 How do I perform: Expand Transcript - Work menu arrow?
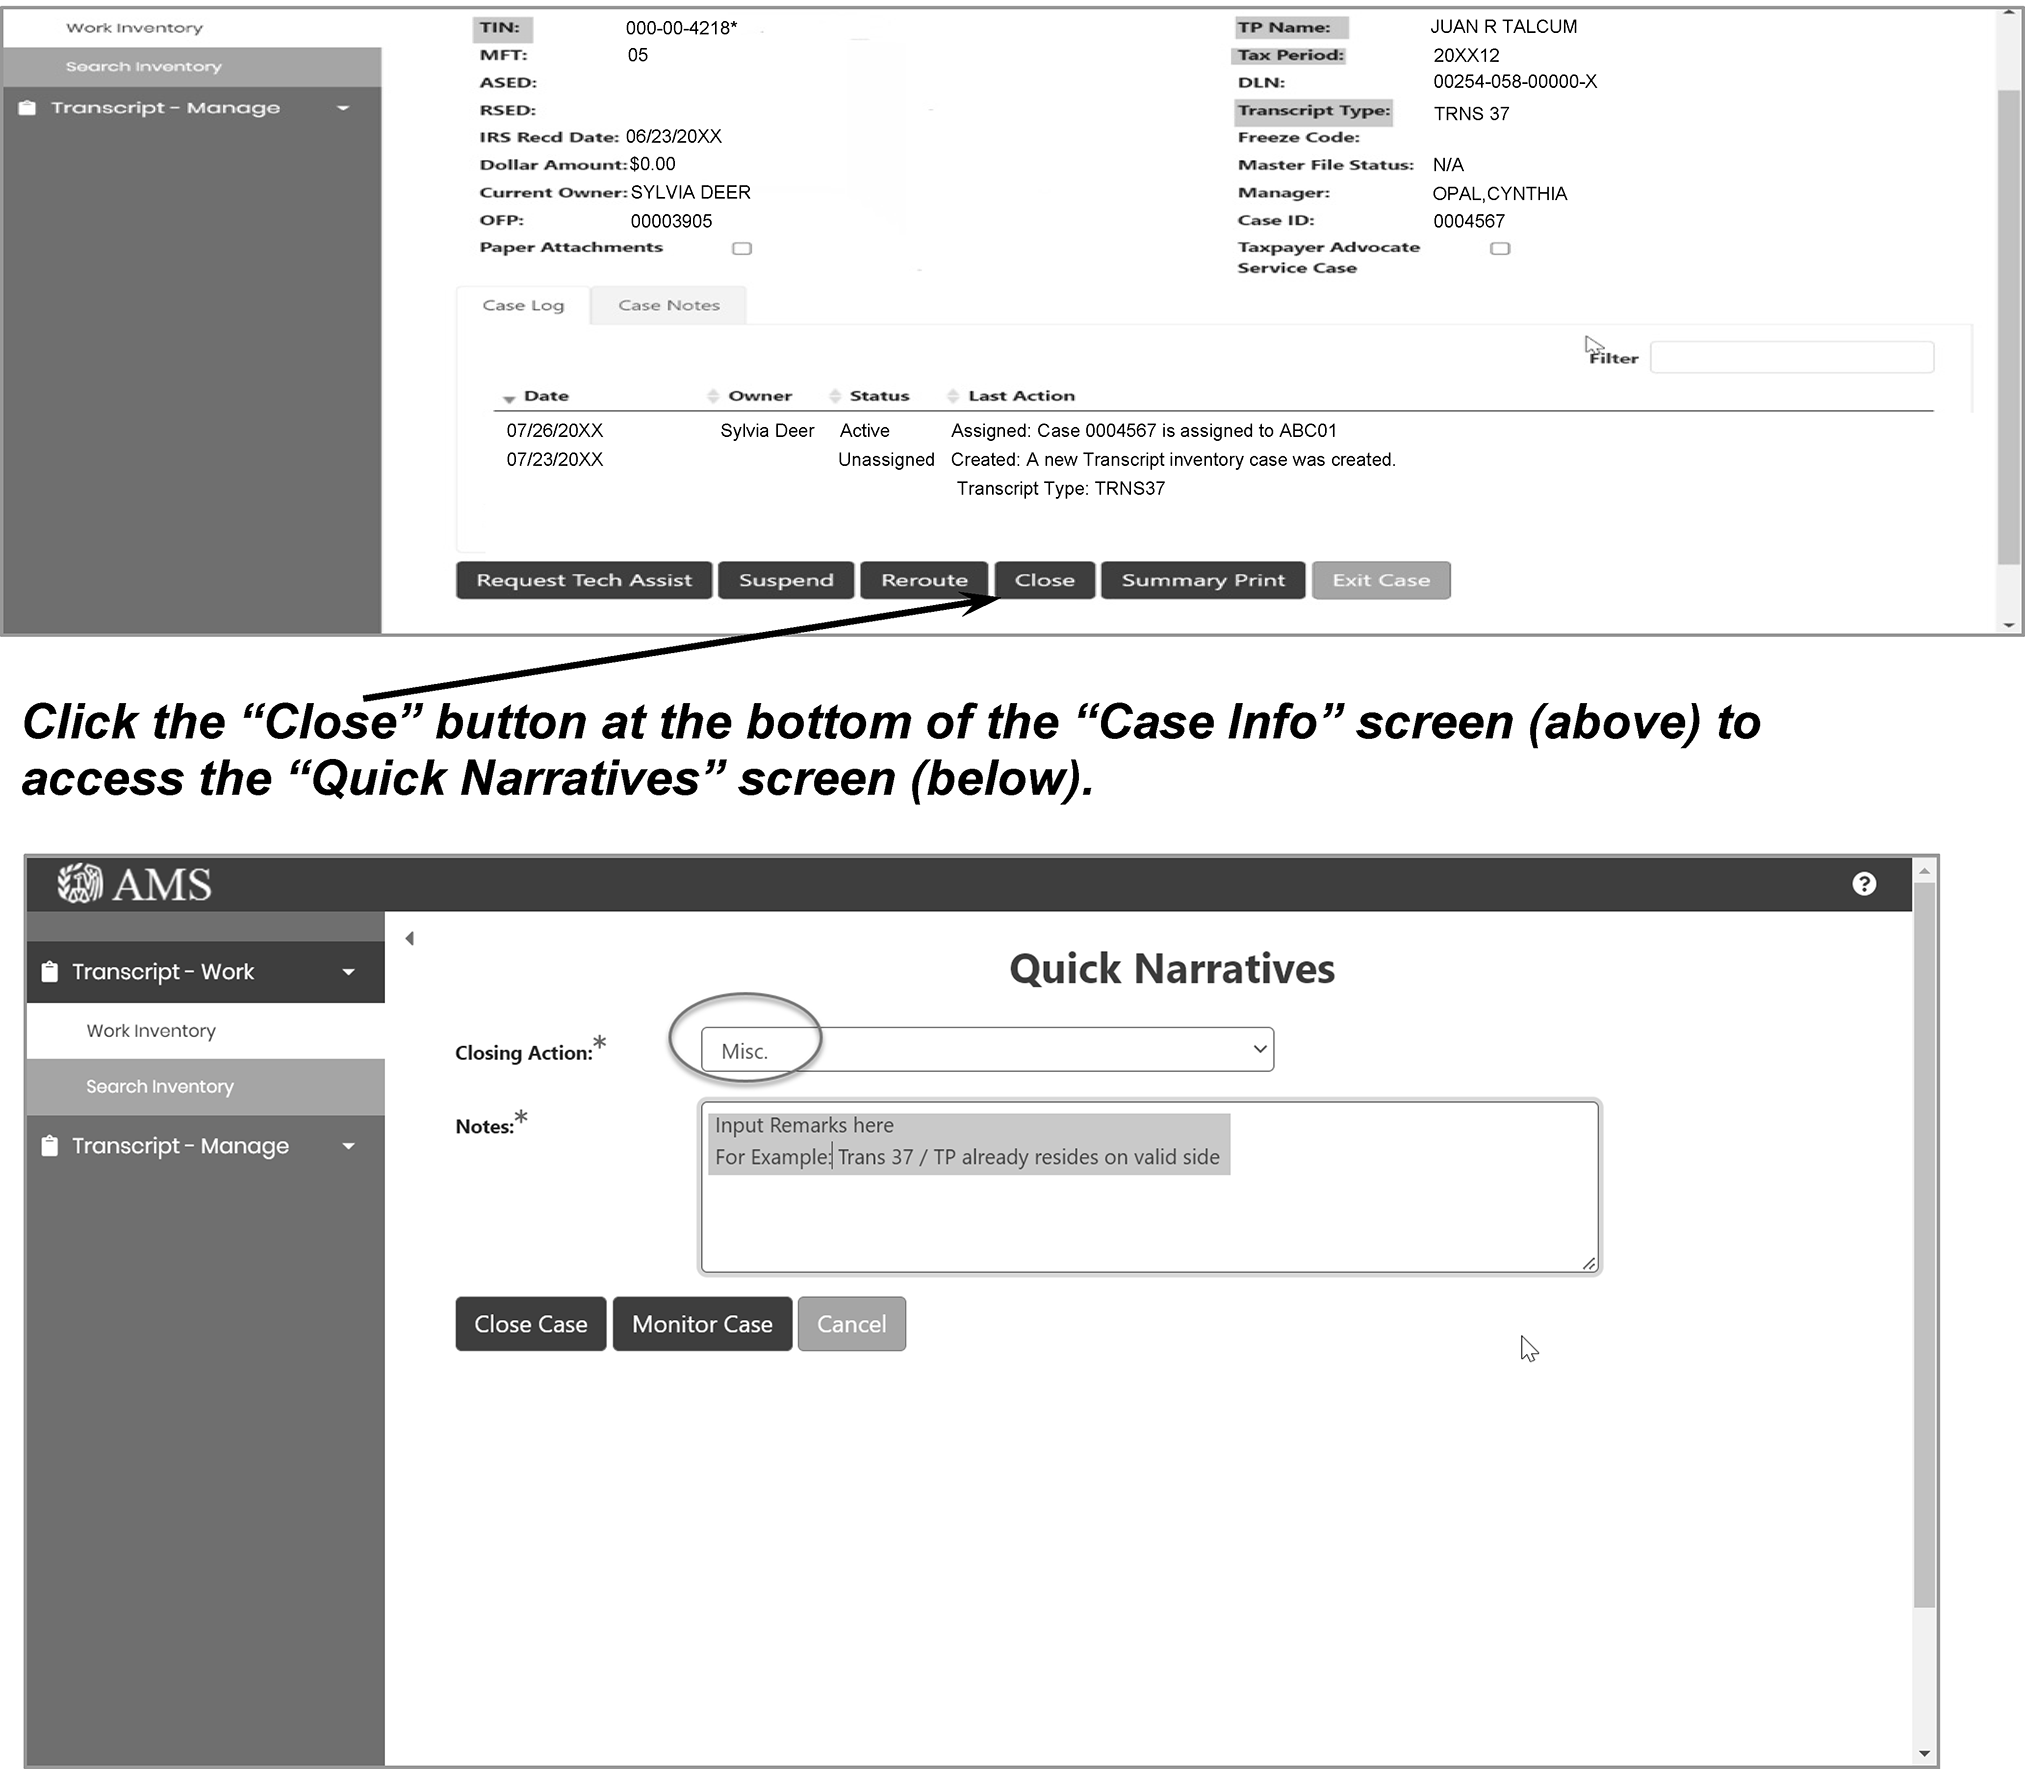point(348,972)
